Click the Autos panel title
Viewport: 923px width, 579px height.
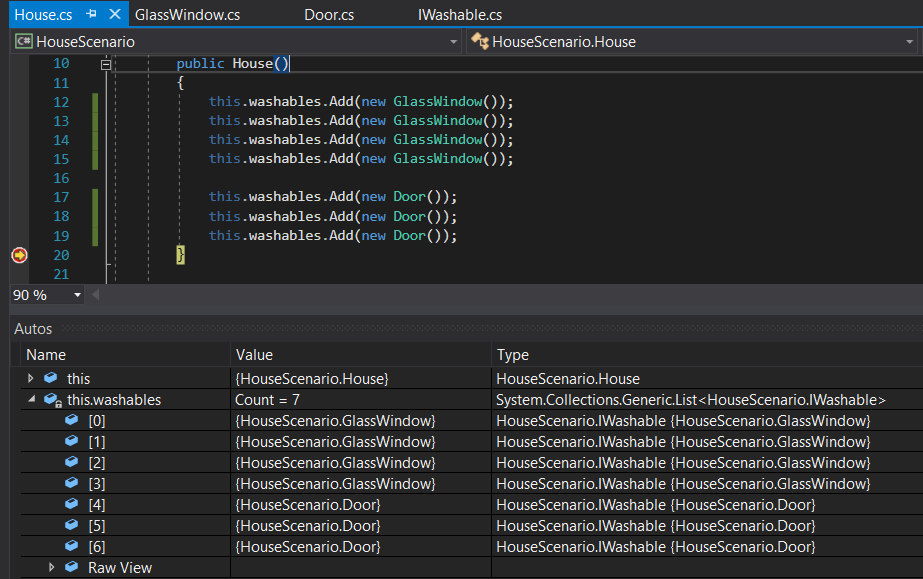coord(33,329)
